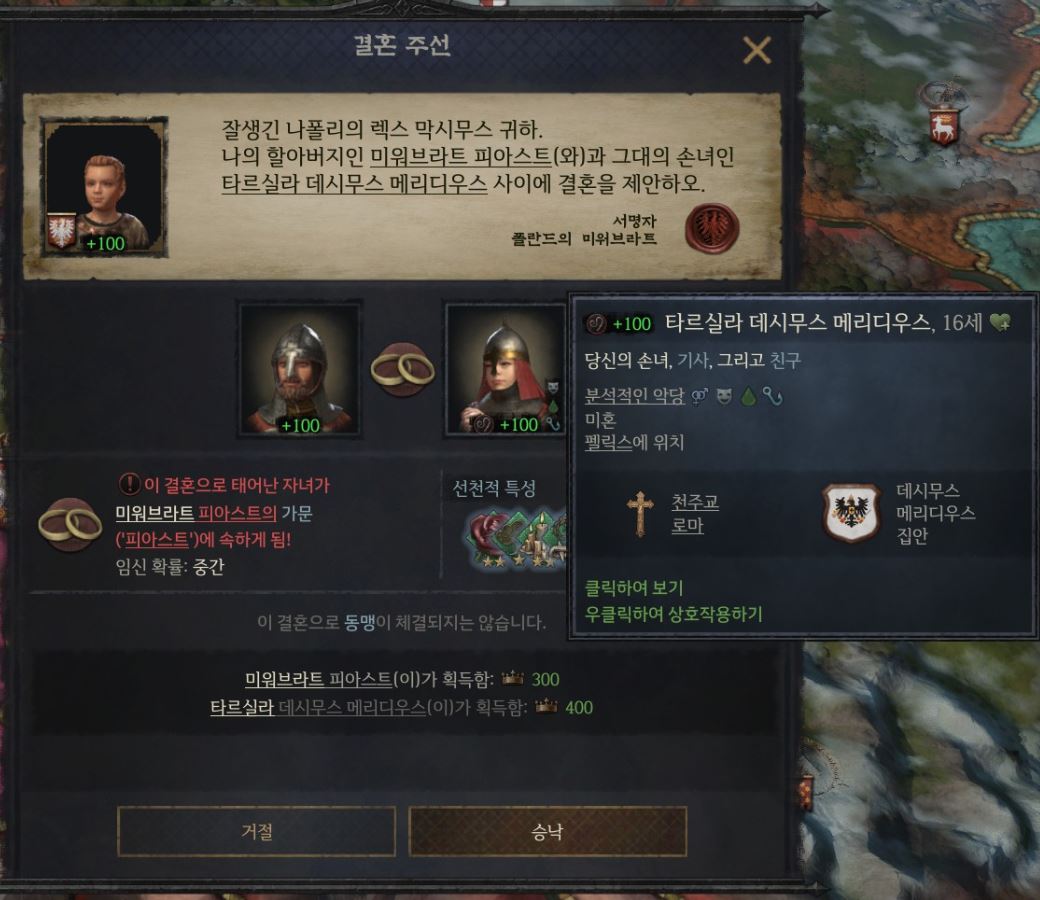
Task: Click the wedding rings icon beside matrilineal warning
Action: 70,525
